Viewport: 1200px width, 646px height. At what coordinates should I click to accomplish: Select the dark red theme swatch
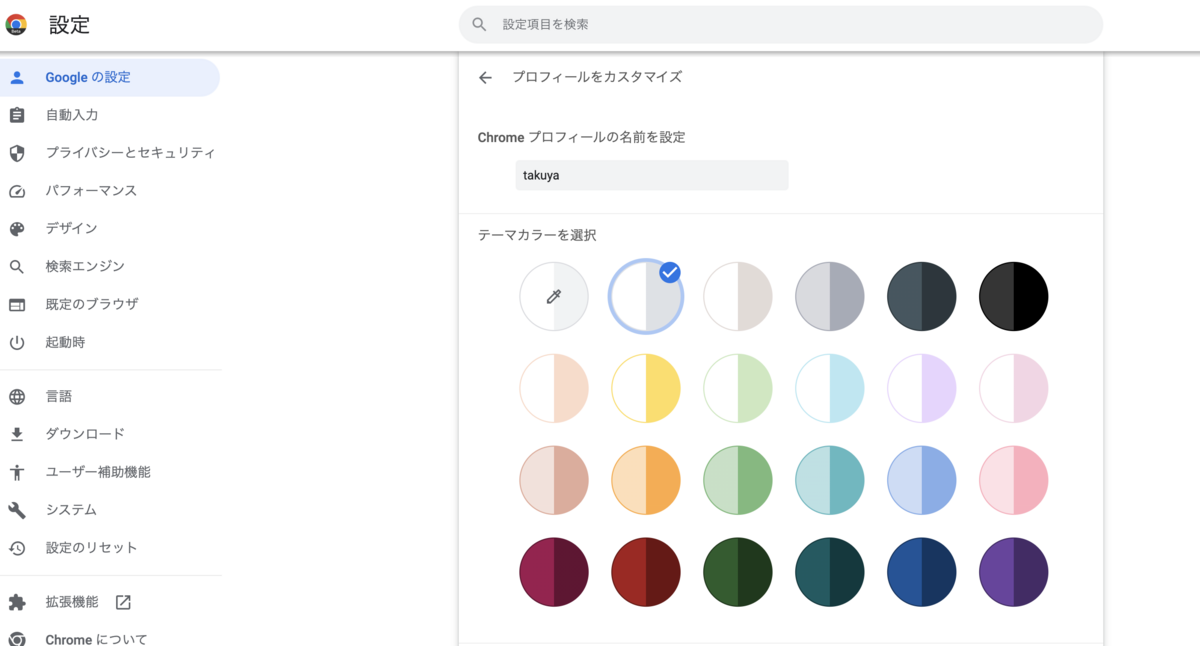pyautogui.click(x=646, y=572)
